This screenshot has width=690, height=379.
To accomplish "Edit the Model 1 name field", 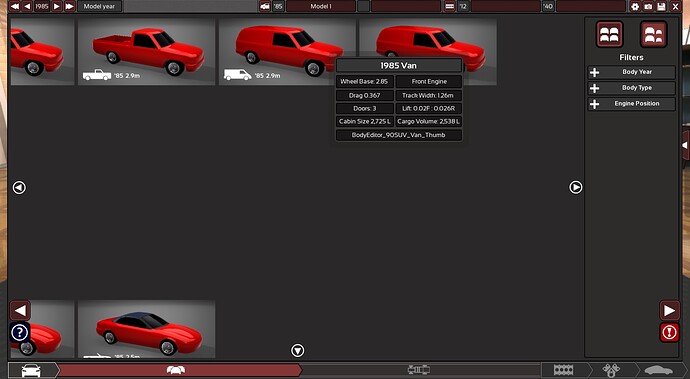I will tap(321, 6).
